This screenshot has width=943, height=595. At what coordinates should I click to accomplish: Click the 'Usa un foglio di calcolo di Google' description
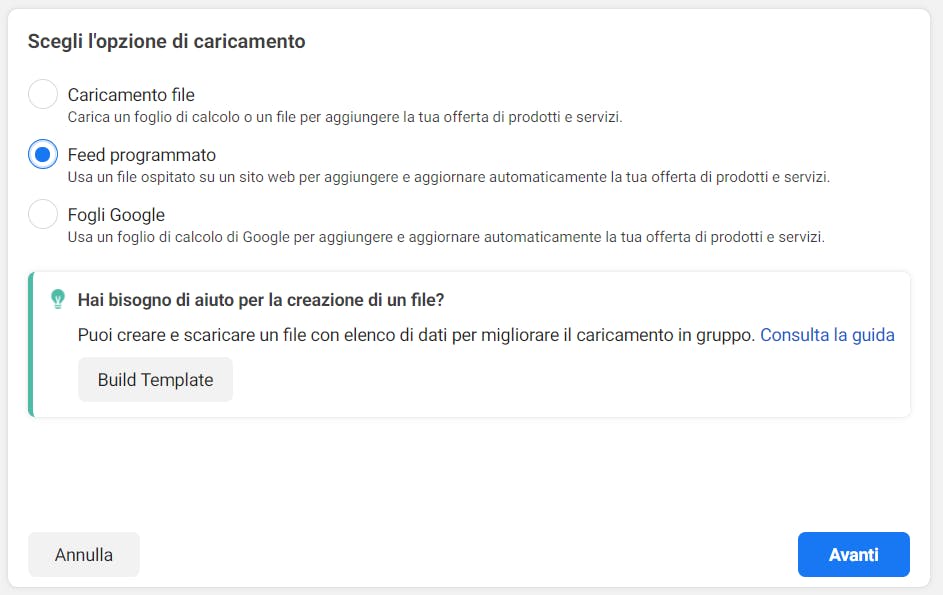446,237
